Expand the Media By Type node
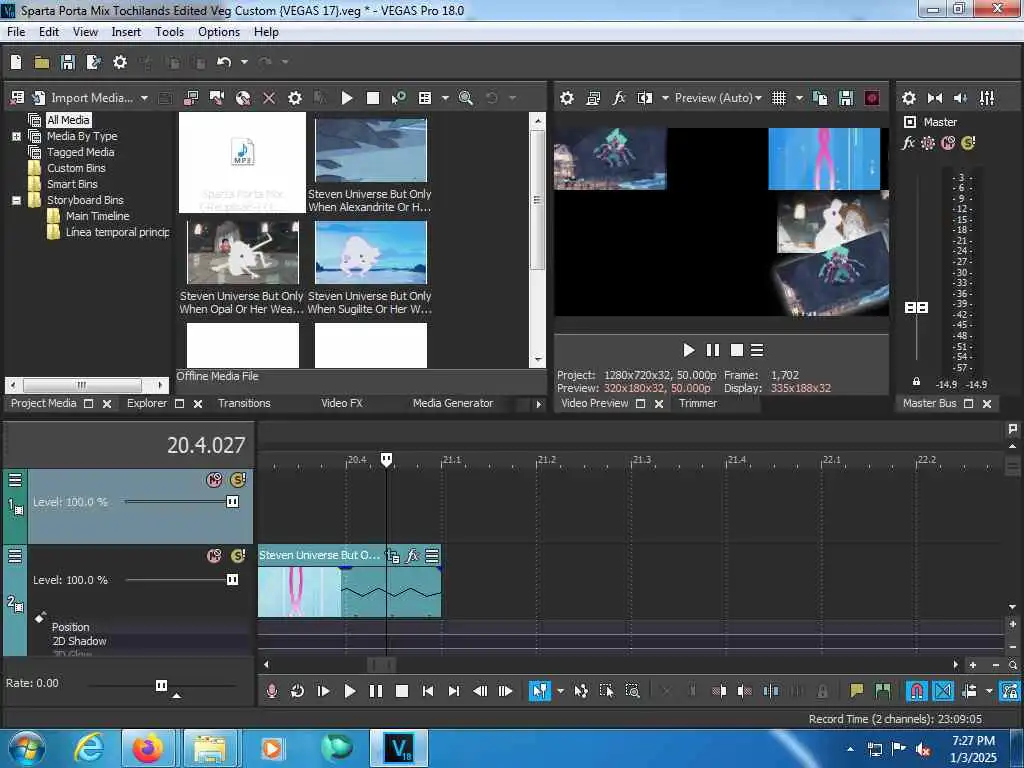1024x768 pixels. pyautogui.click(x=16, y=136)
